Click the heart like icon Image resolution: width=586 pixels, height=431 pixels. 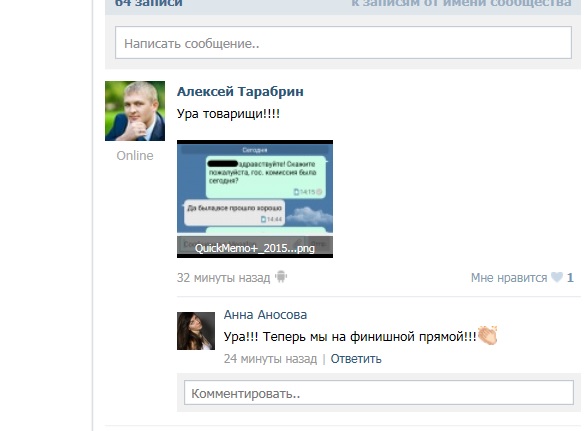[557, 277]
